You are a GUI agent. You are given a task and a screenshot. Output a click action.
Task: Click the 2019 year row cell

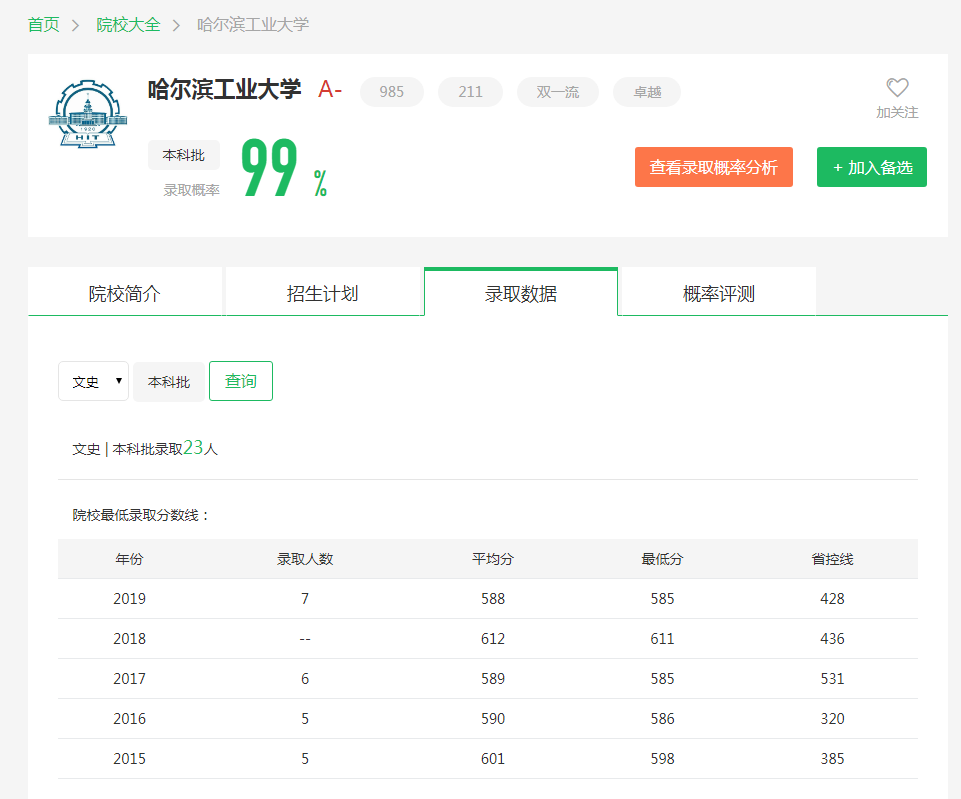point(129,599)
